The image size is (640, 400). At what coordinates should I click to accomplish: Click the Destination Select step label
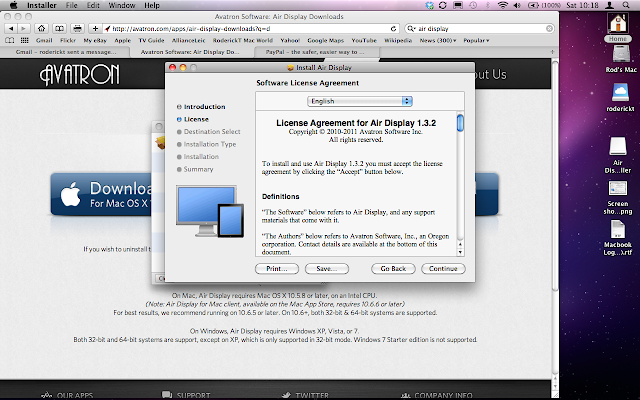(212, 131)
